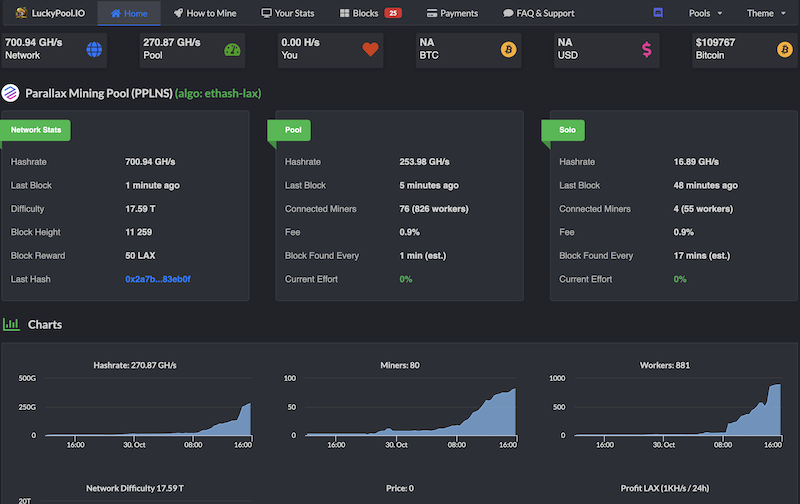Open the Blocks page
The height and width of the screenshot is (504, 800).
coord(371,13)
